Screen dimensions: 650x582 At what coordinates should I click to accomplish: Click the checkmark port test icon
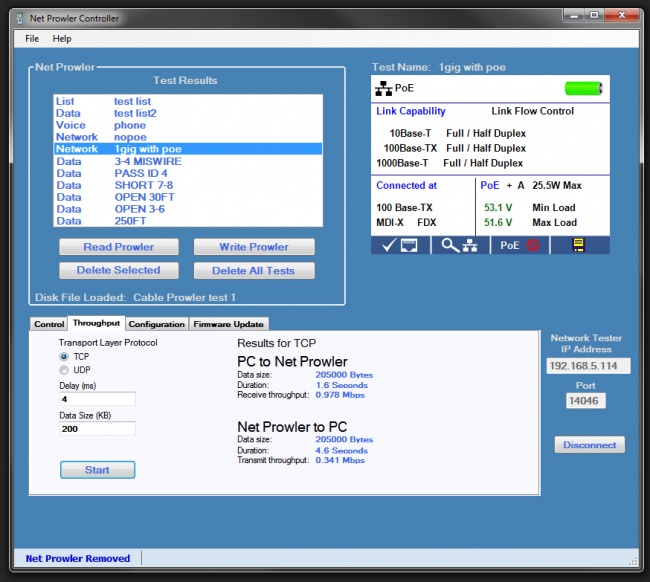point(400,245)
